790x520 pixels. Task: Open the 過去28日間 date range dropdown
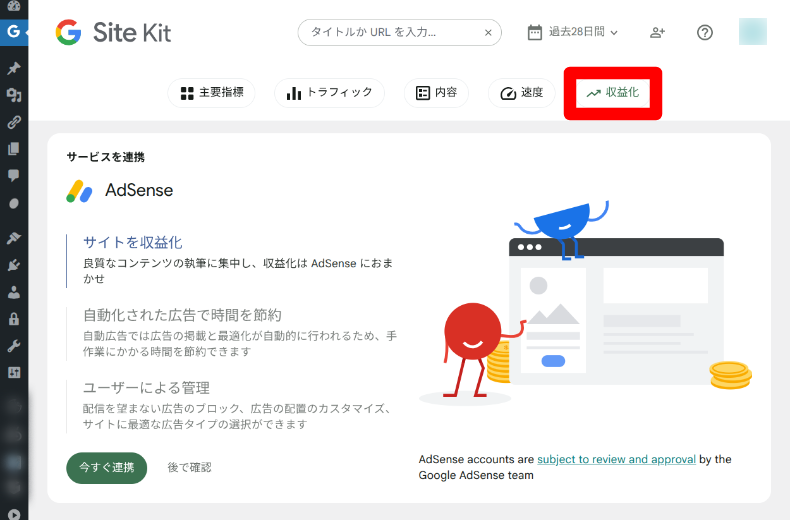(x=573, y=32)
